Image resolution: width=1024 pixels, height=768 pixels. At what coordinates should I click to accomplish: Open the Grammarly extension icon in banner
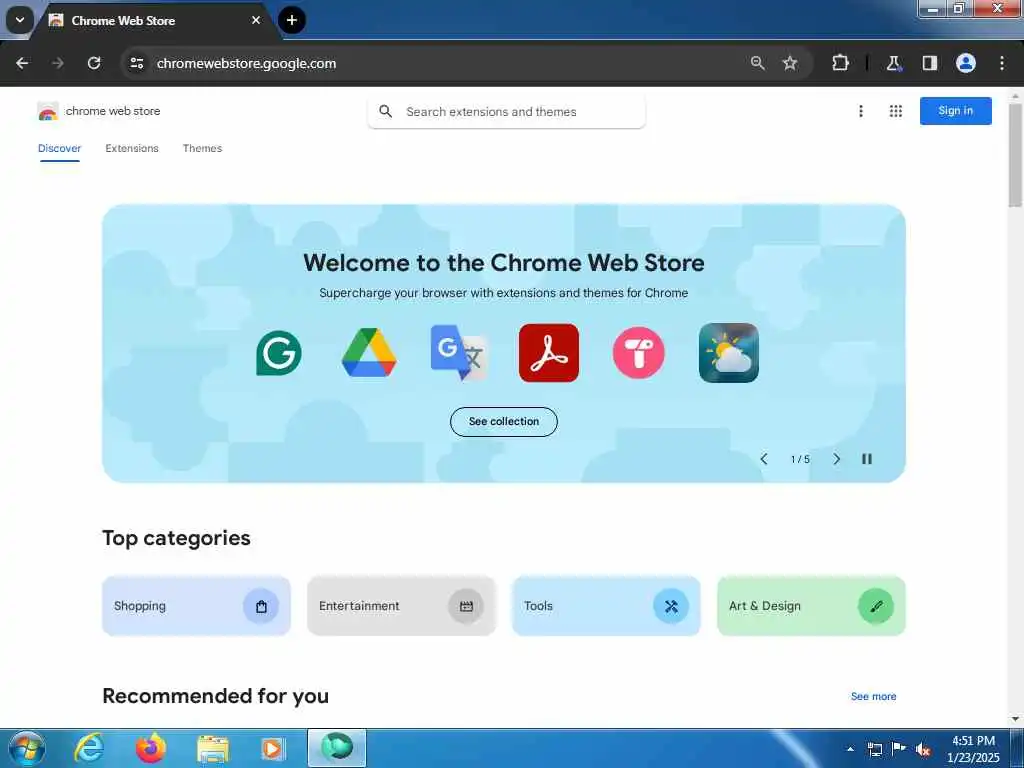click(x=279, y=353)
